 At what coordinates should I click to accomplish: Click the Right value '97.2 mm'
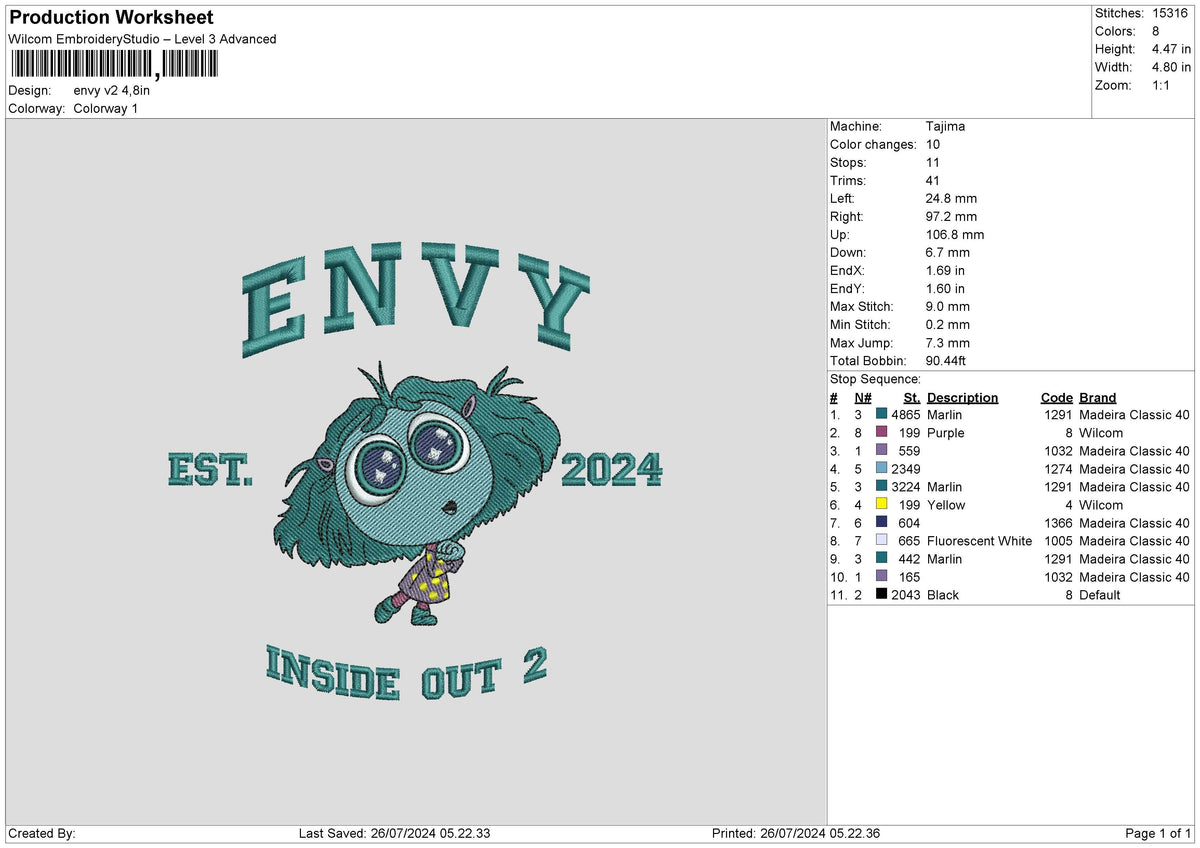click(952, 217)
